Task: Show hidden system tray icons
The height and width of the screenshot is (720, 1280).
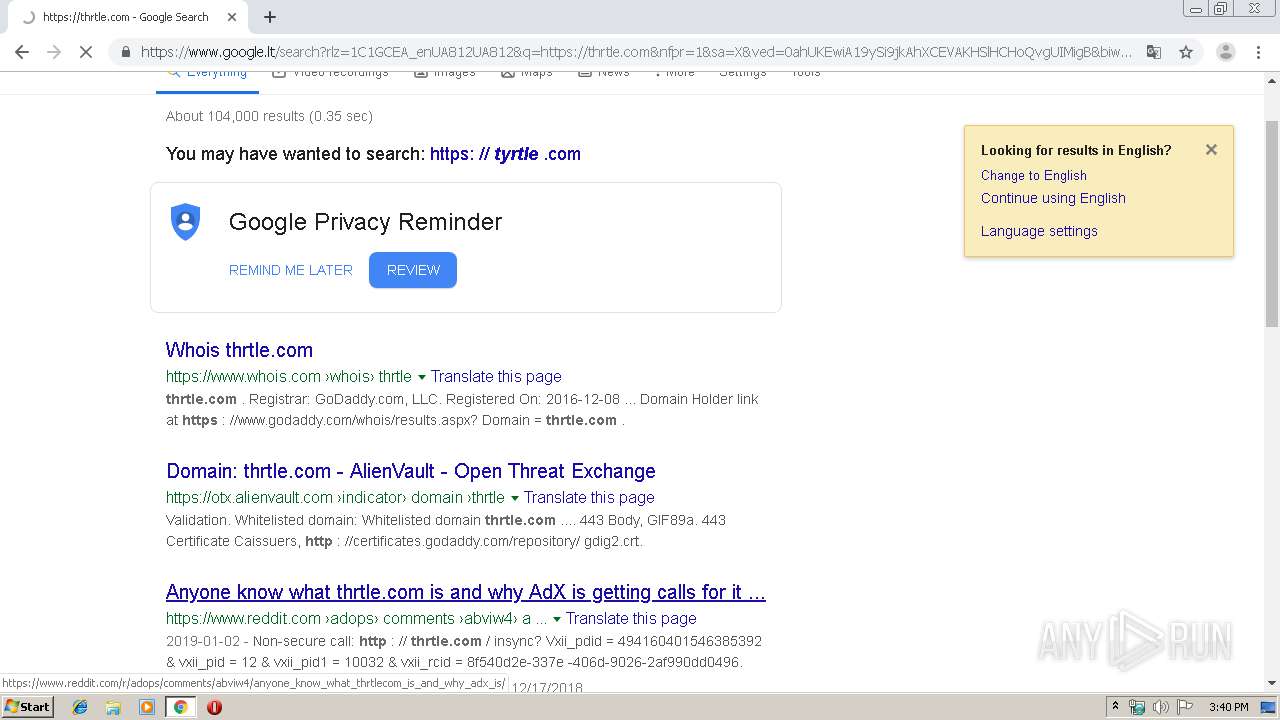Action: click(x=1115, y=707)
